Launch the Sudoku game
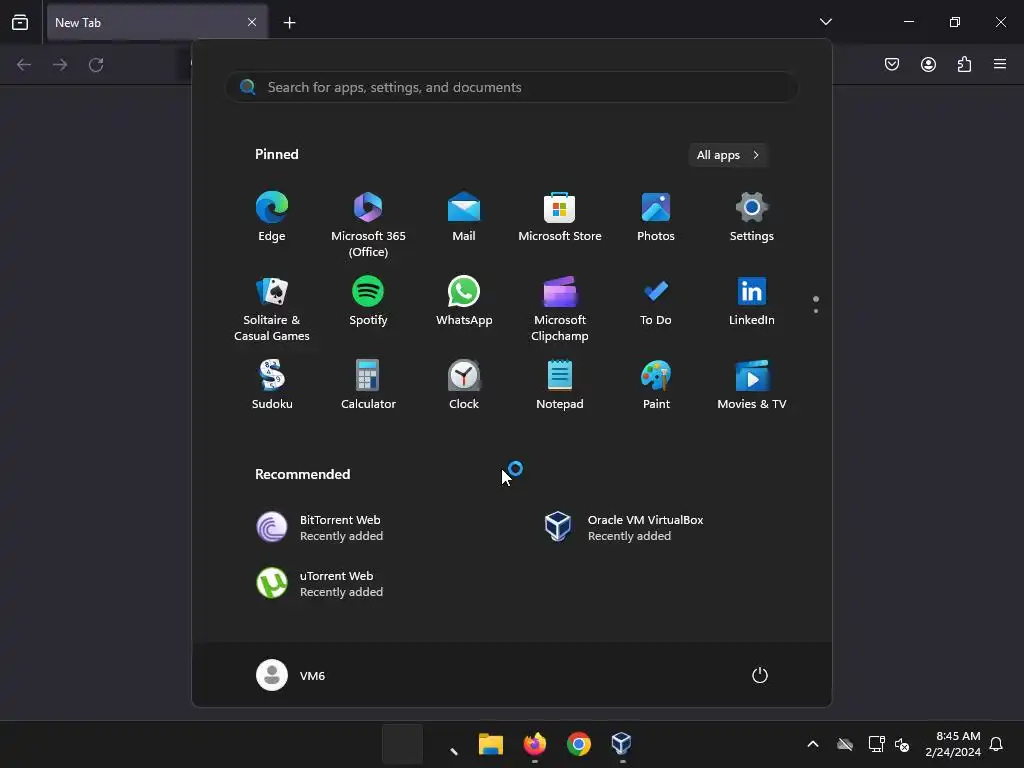Screen dimensions: 1024x768 [x=272, y=385]
